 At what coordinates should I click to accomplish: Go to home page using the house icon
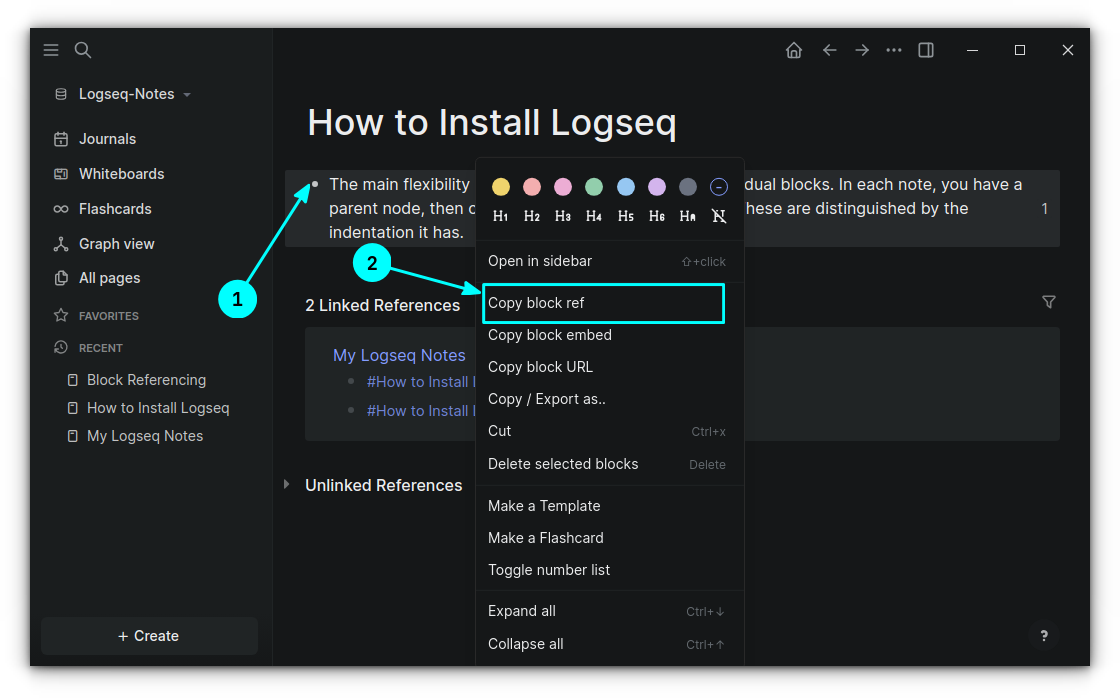(793, 49)
